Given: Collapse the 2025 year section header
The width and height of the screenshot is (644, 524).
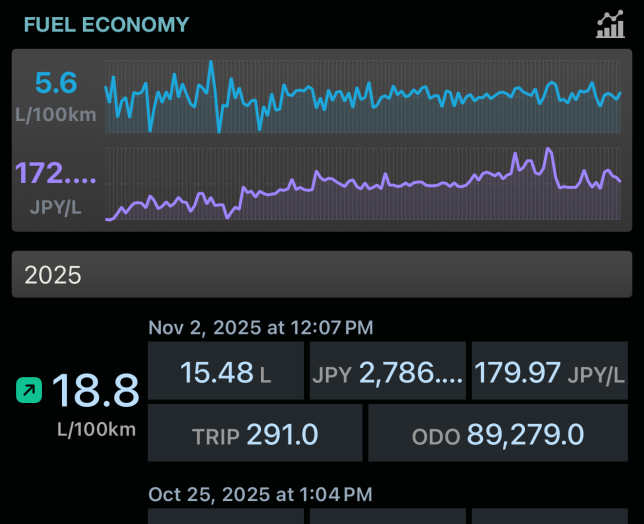Looking at the screenshot, I should point(322,275).
